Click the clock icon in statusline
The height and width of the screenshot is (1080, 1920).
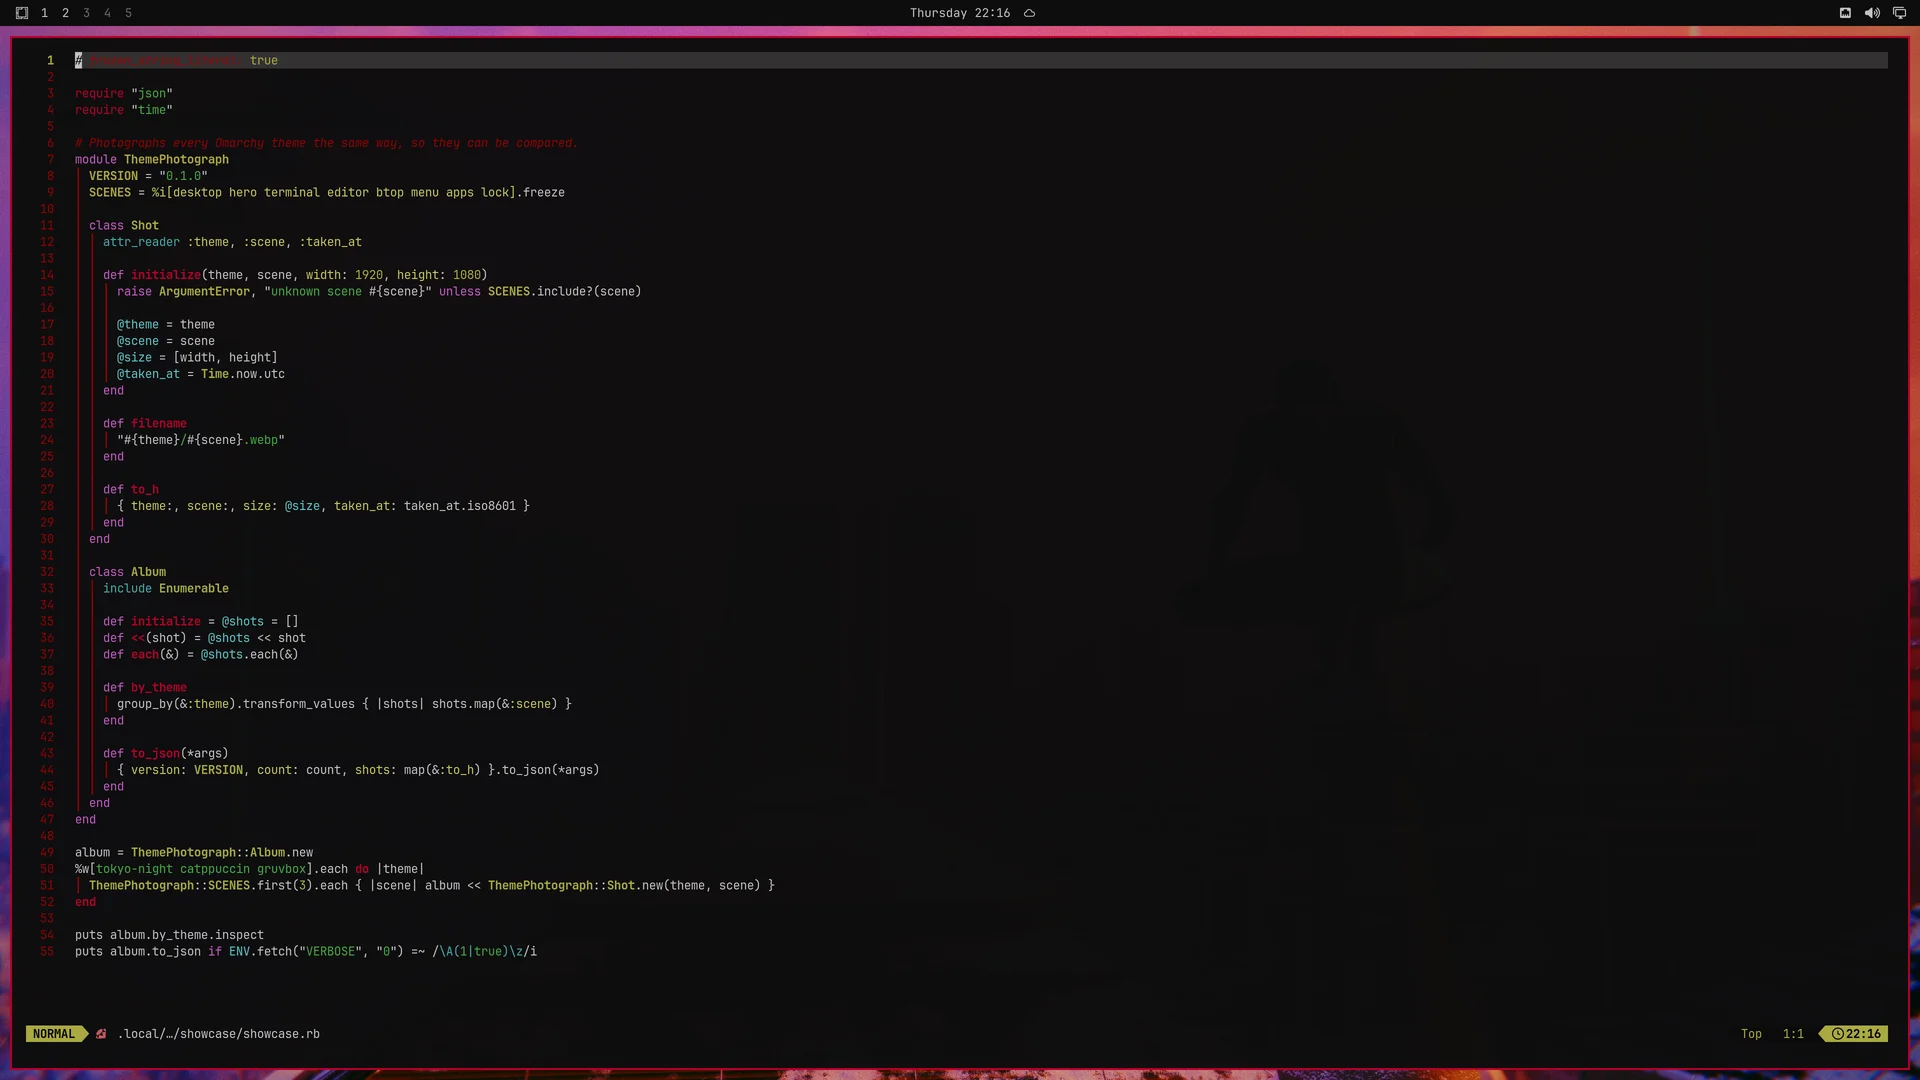(1838, 1034)
